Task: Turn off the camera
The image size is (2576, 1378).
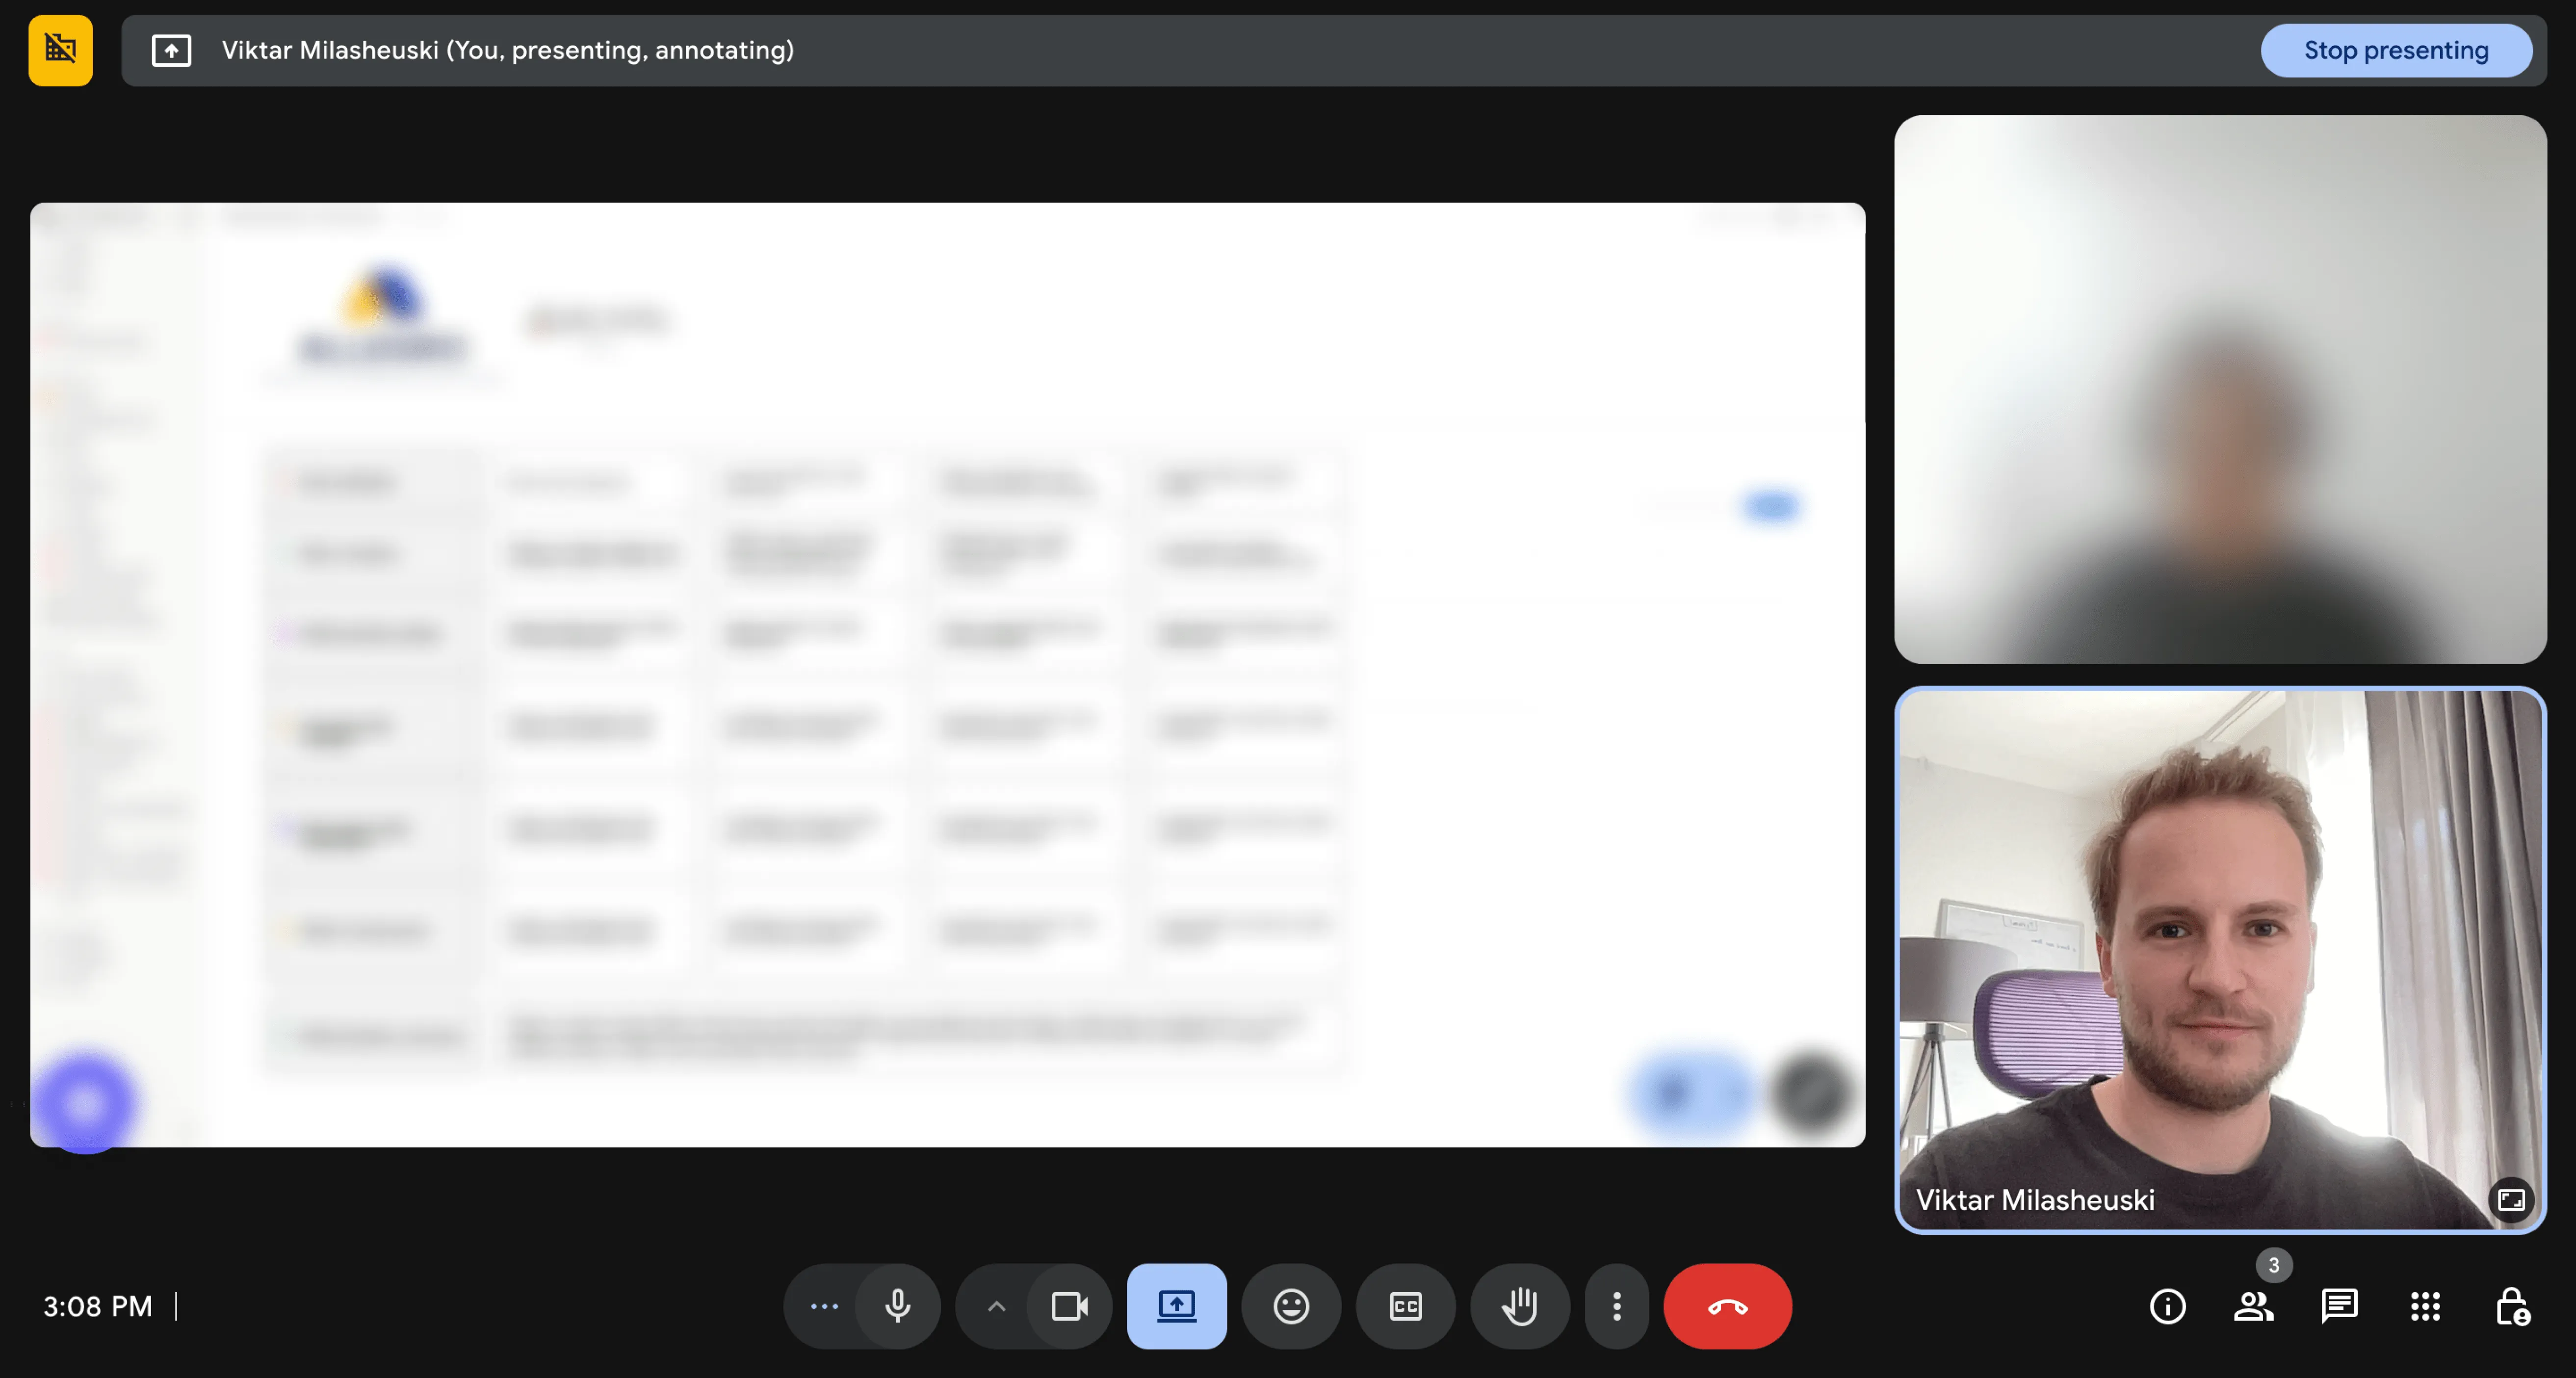Action: pos(1068,1306)
